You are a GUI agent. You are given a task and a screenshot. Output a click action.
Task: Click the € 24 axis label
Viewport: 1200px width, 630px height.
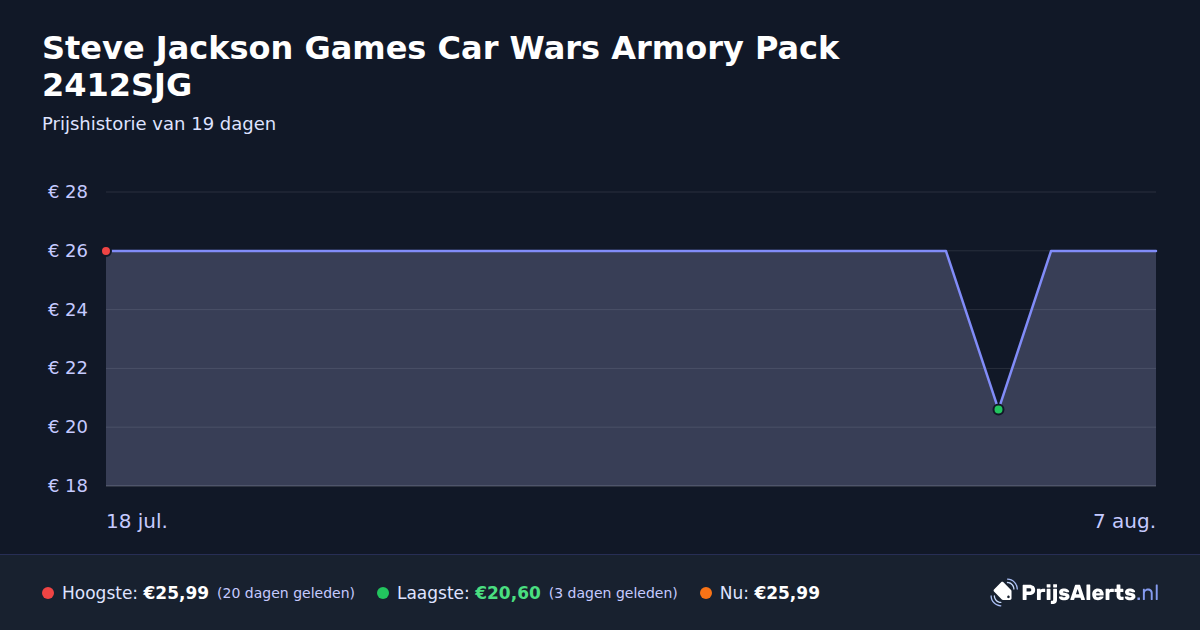tap(68, 310)
